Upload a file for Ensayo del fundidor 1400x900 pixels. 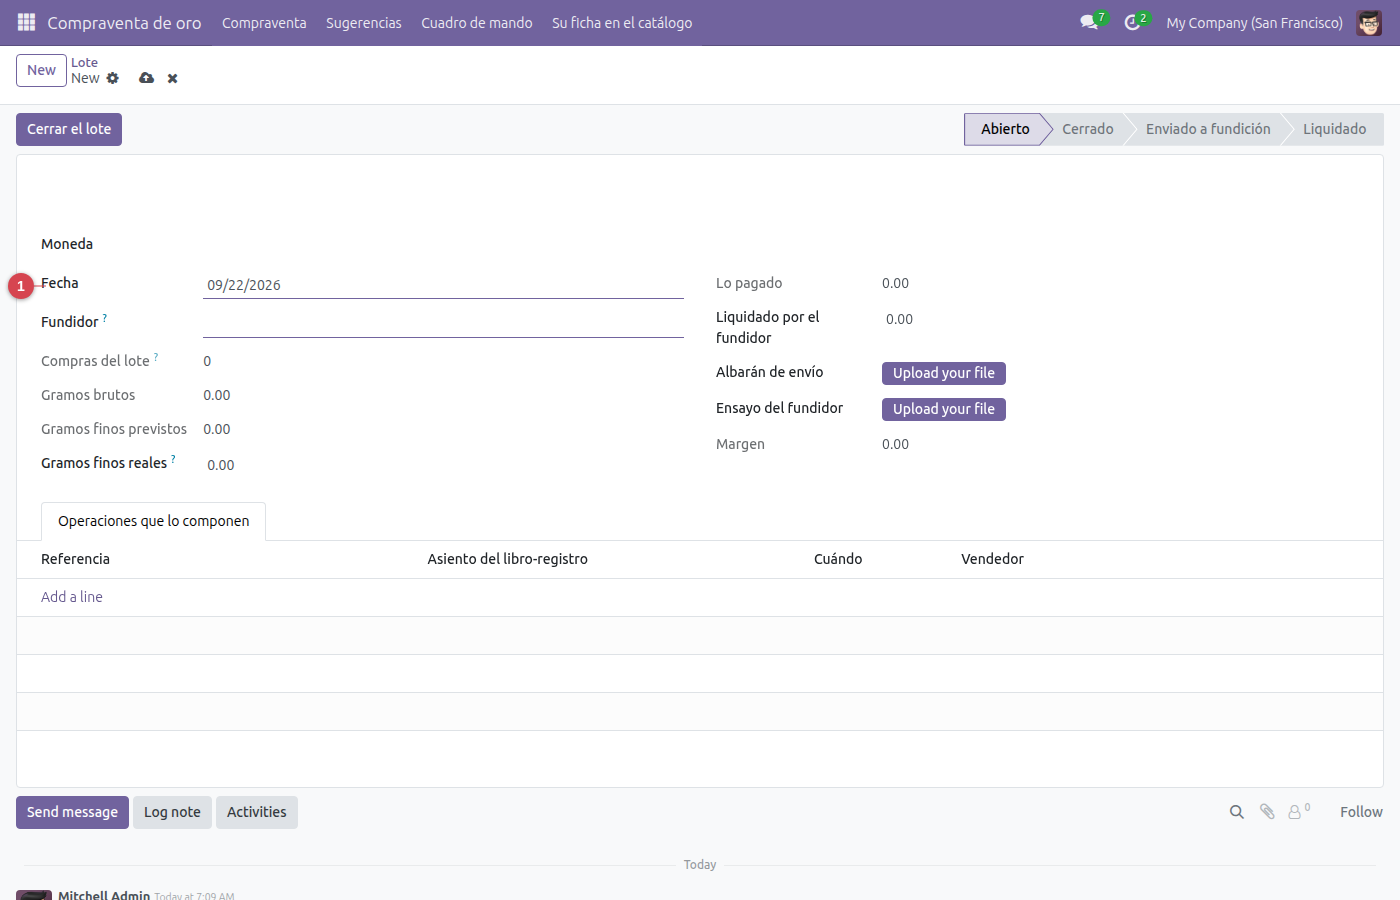(944, 409)
